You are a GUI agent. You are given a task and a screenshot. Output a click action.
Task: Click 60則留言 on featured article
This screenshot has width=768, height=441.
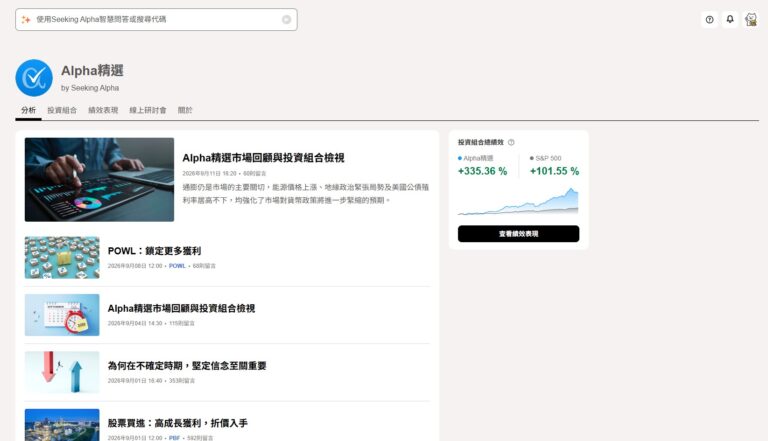255,173
